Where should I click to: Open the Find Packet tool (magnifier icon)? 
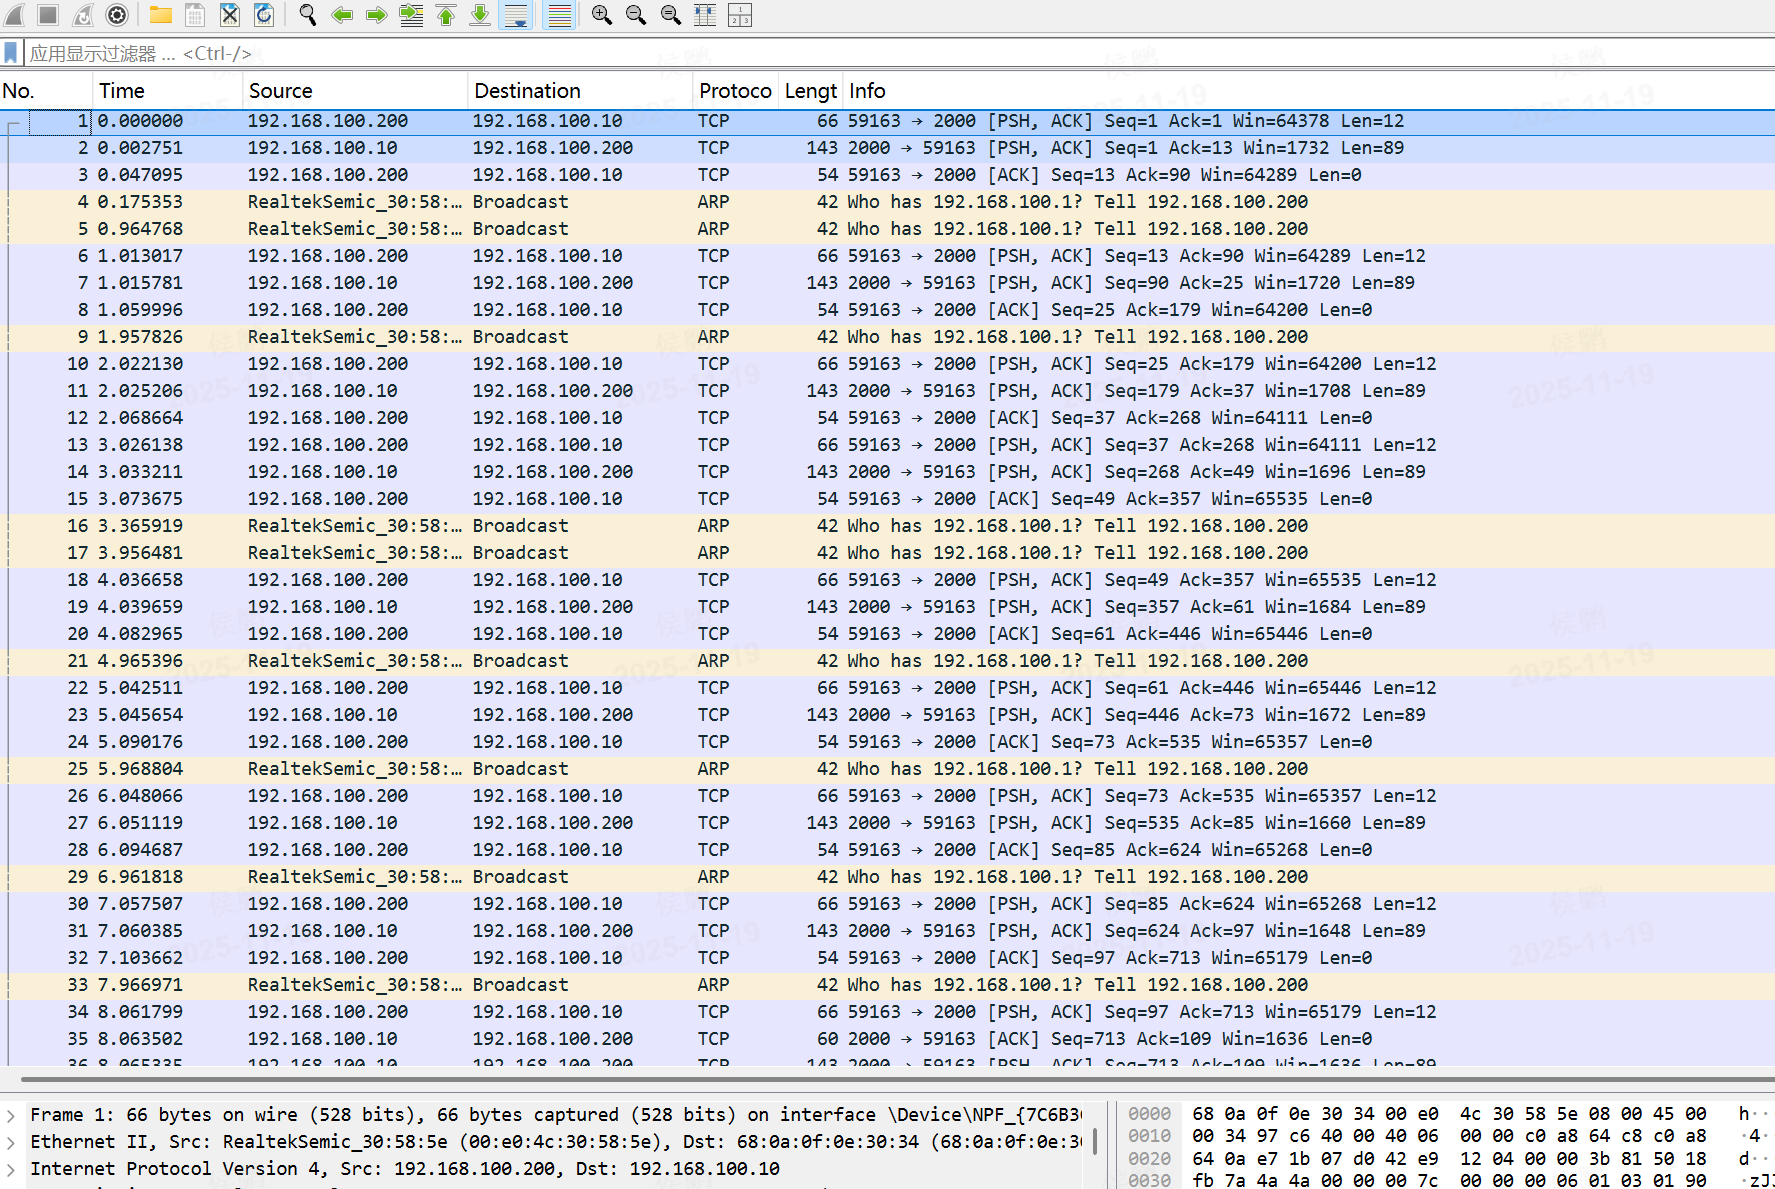tap(308, 15)
